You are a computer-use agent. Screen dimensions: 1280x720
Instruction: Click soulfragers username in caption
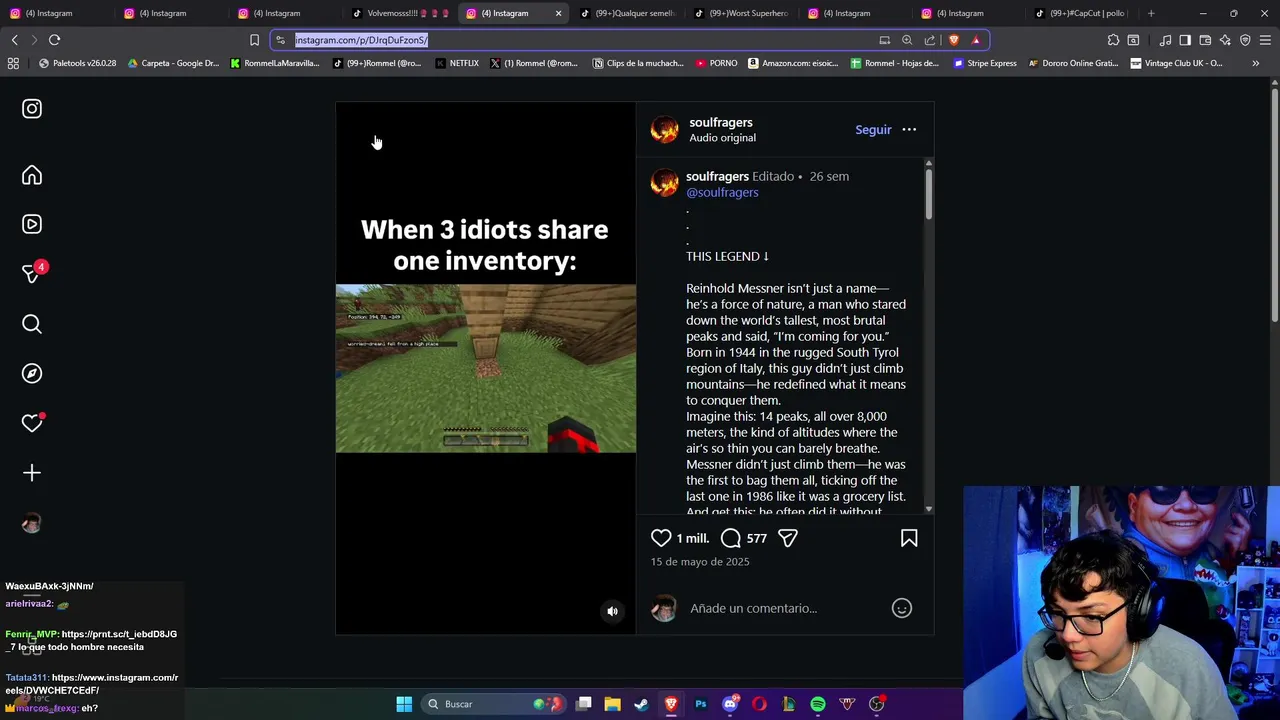717,176
